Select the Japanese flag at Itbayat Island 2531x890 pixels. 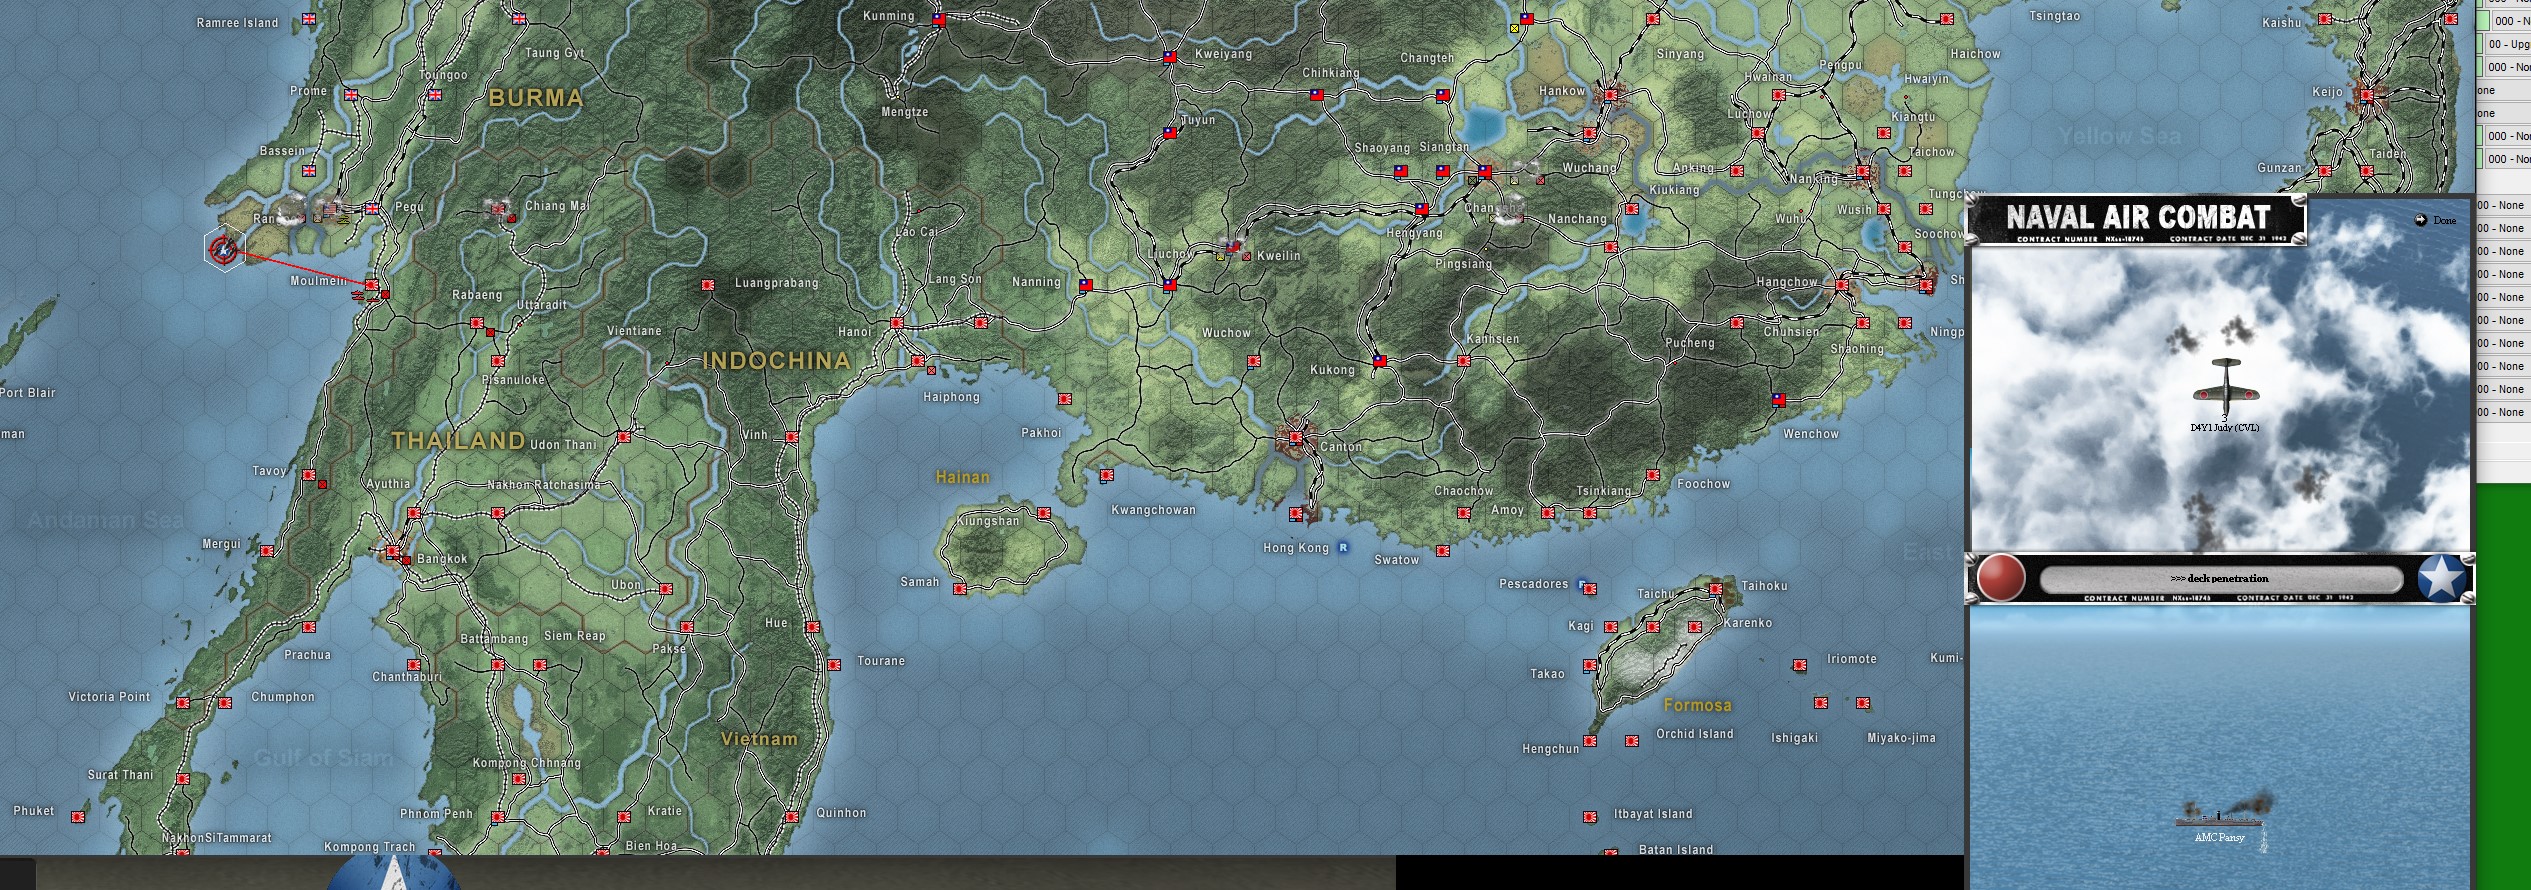(1590, 817)
